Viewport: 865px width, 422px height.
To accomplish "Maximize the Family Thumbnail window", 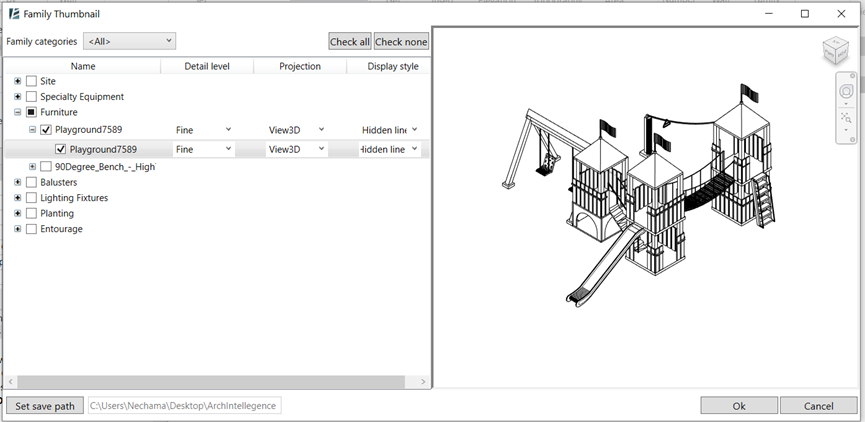I will coord(805,14).
